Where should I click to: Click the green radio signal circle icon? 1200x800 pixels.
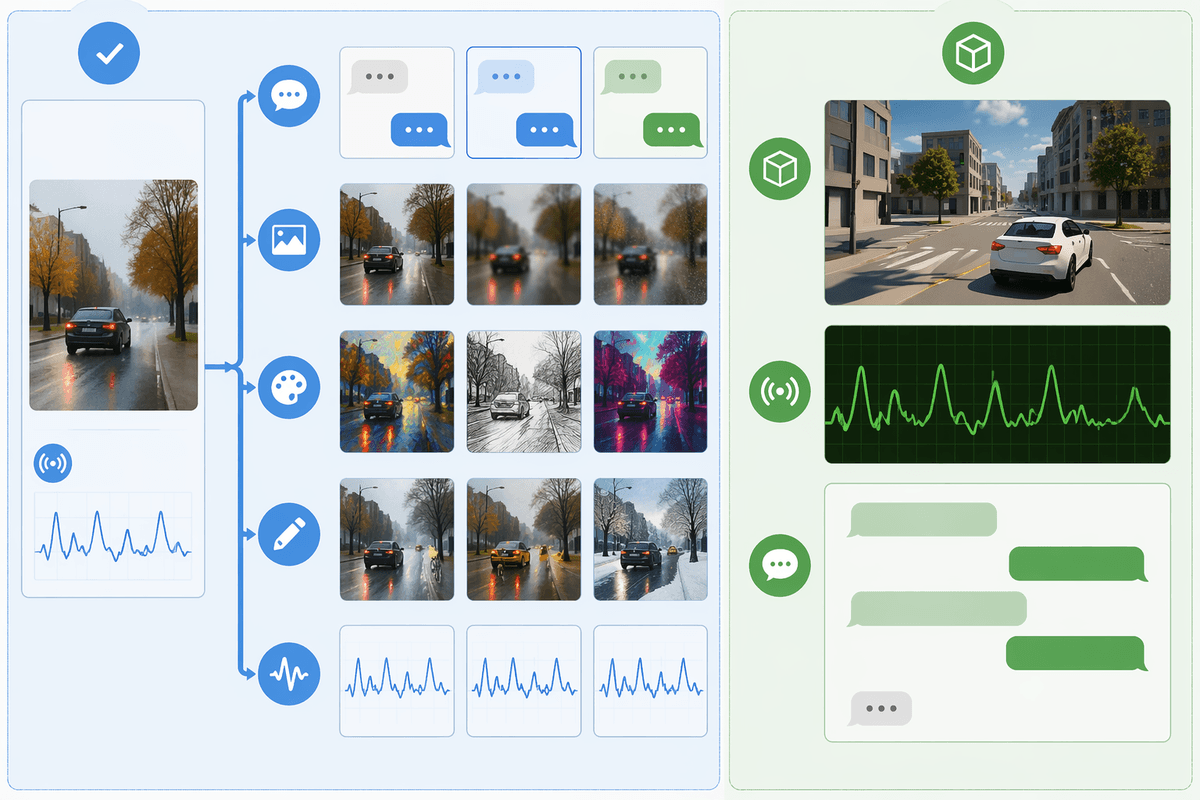coord(779,391)
